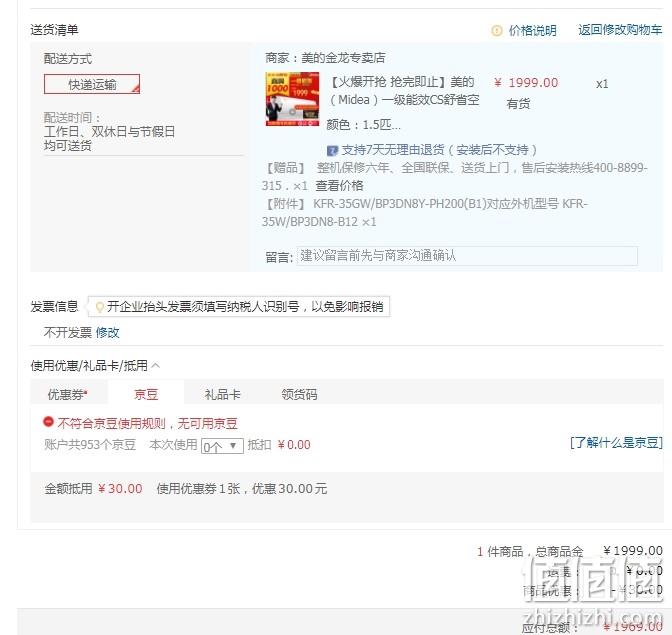The image size is (672, 635).
Task: Open 了解什么是京豆 help link
Action: coord(616,443)
